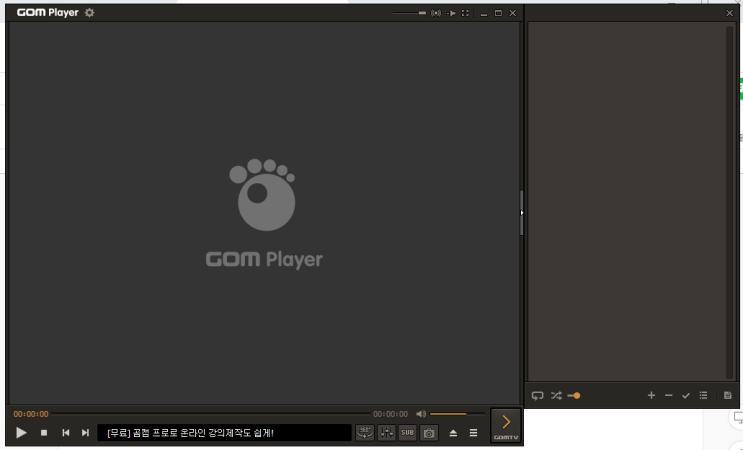Save the playlist with the disk icon
The width and height of the screenshot is (743, 450).
click(728, 395)
